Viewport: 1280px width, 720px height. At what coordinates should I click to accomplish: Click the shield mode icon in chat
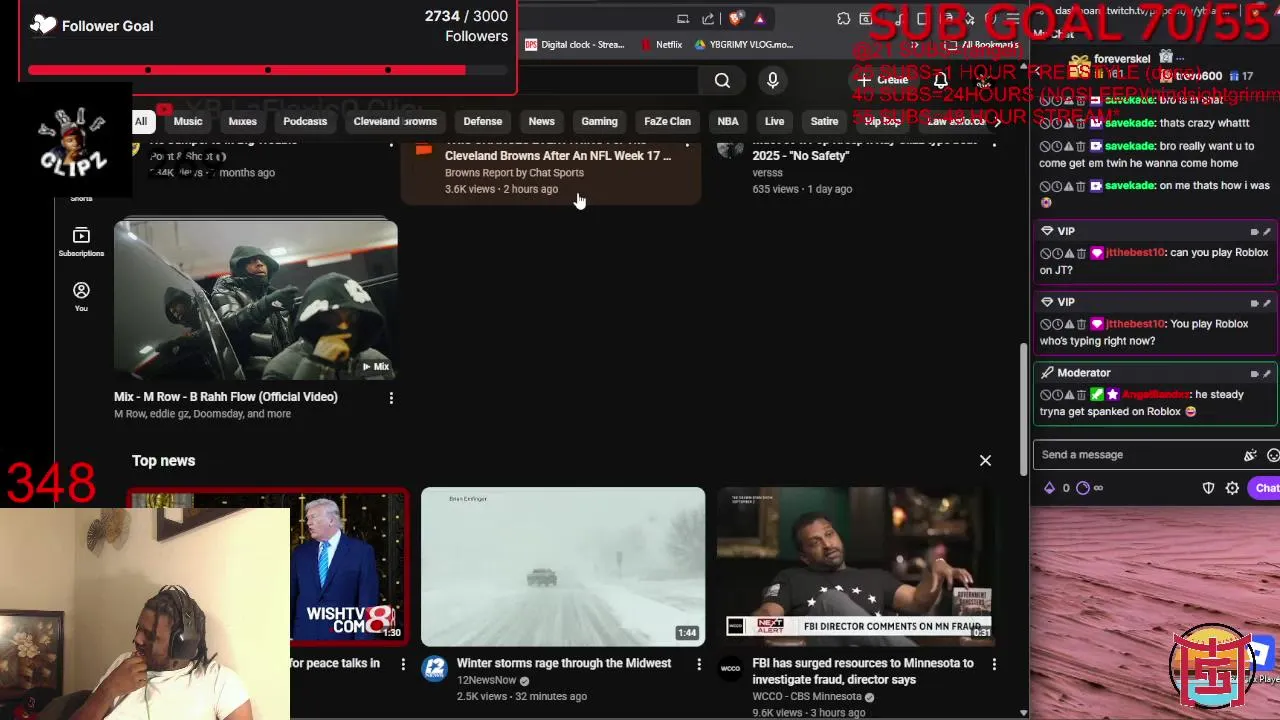coord(1208,488)
